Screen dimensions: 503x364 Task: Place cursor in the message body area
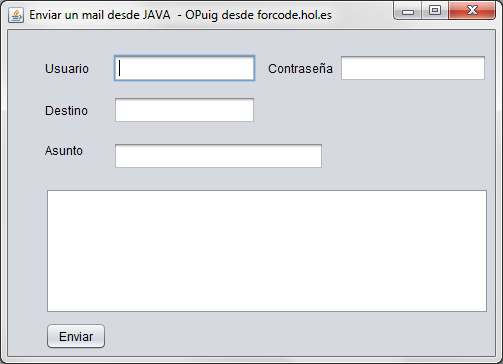[267, 251]
